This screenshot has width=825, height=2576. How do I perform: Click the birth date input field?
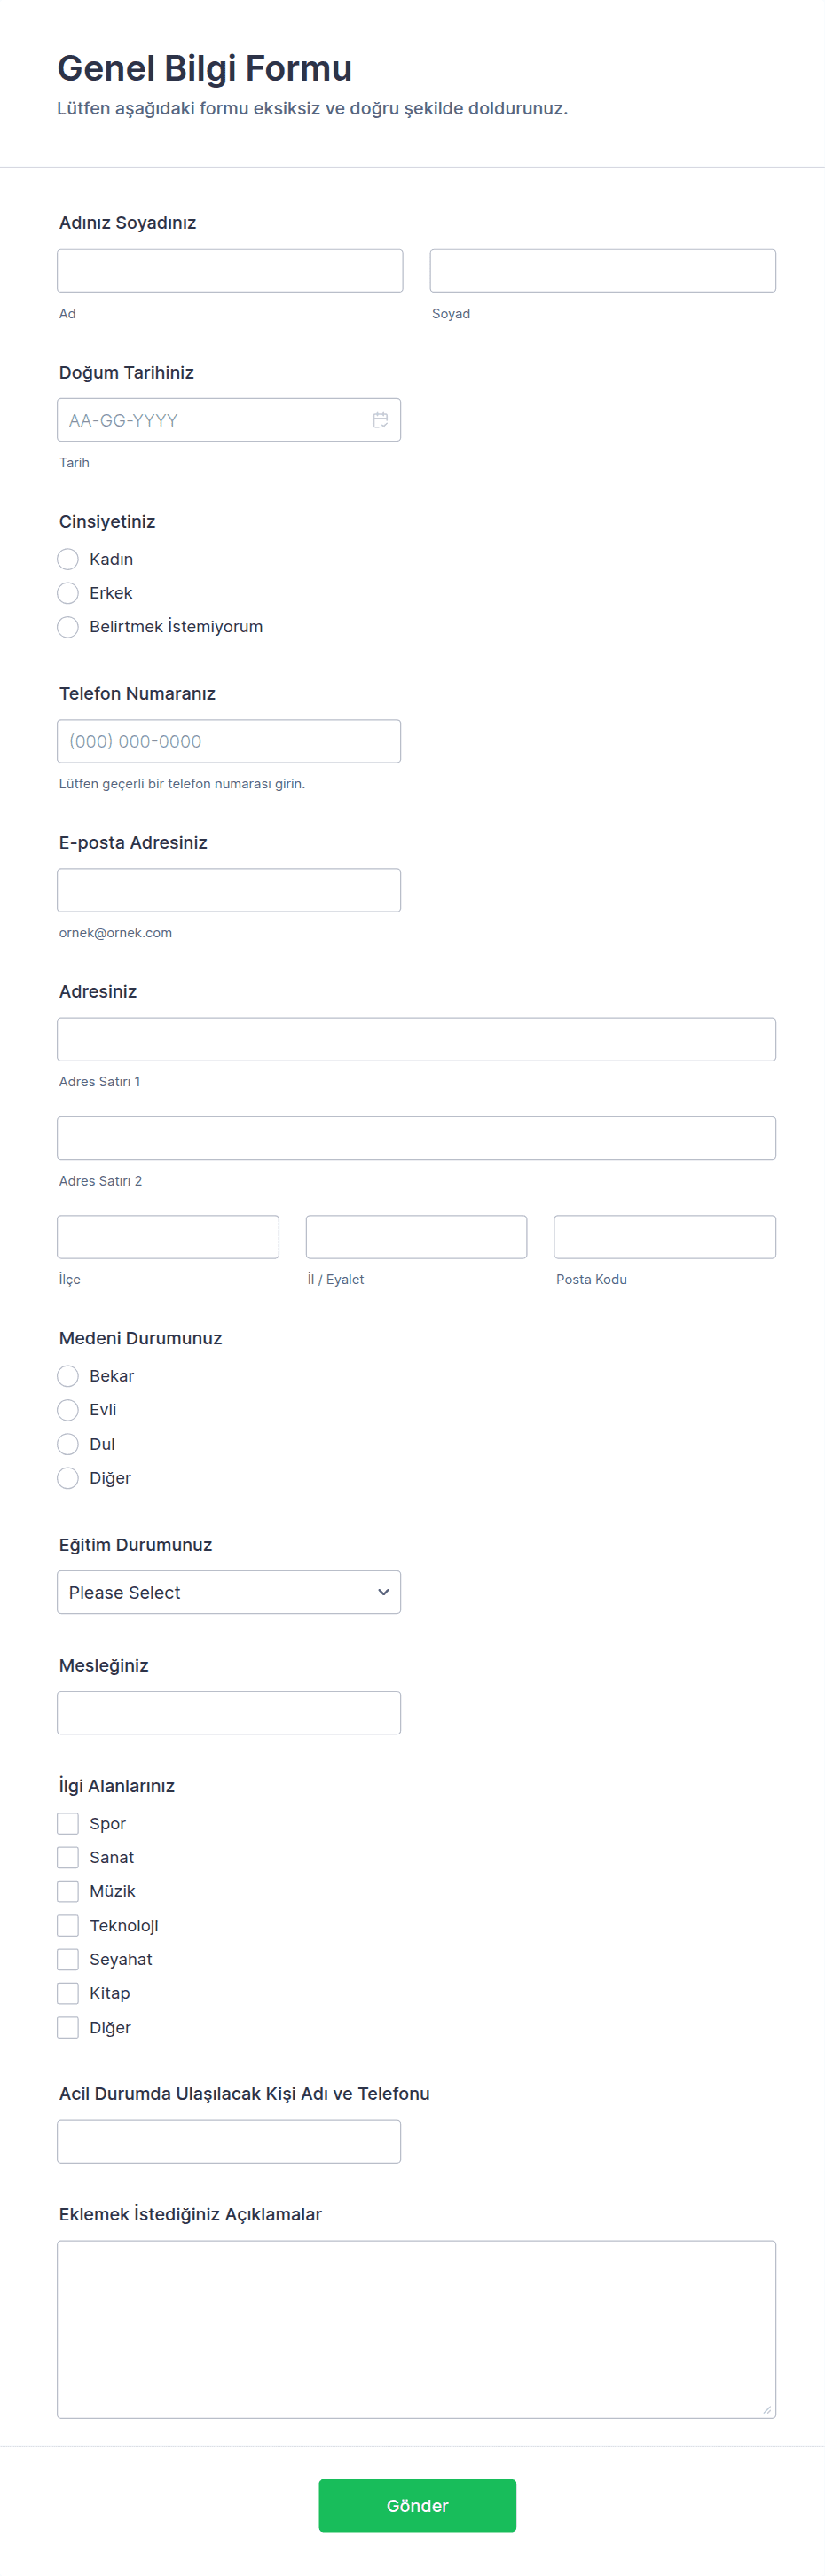(210, 420)
